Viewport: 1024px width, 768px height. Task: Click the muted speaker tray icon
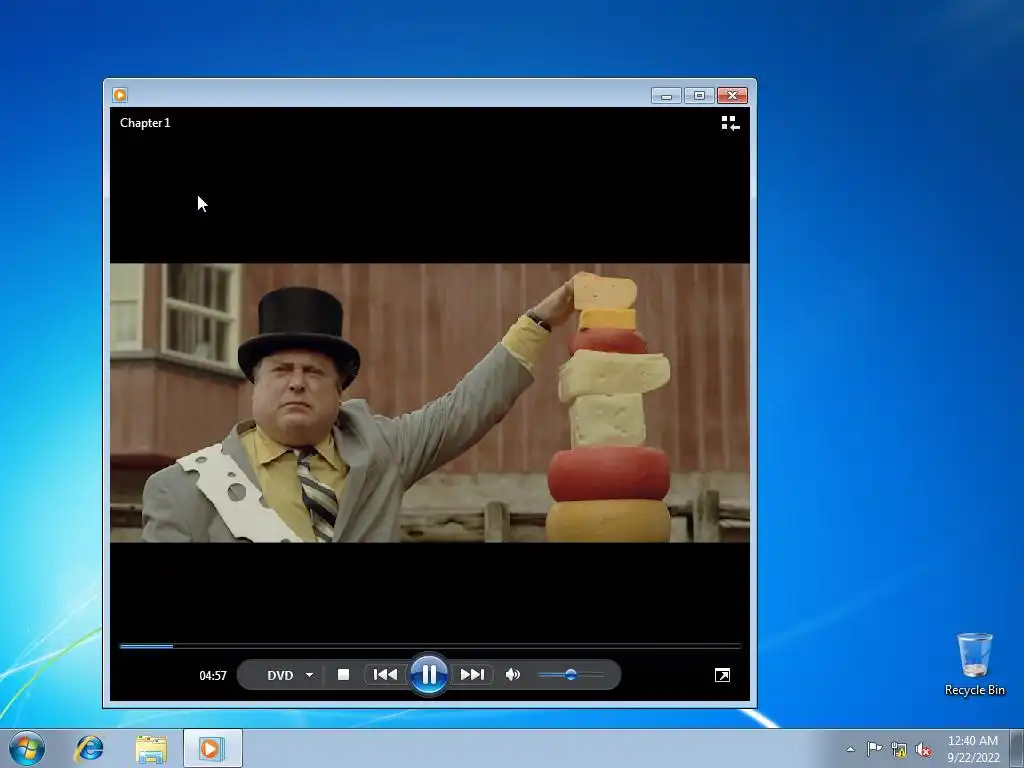click(x=923, y=750)
